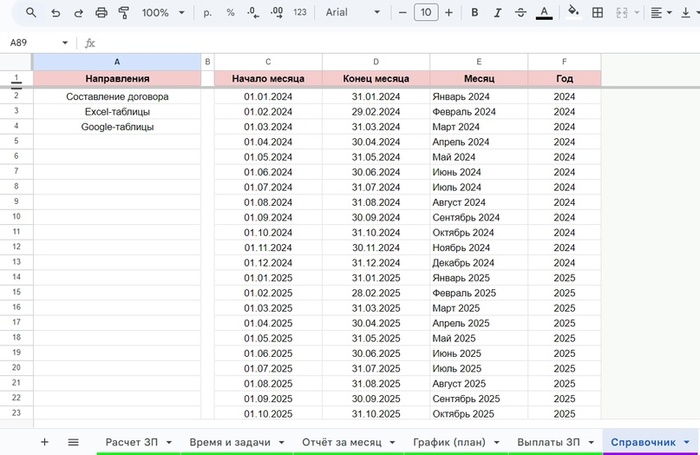
Task: Toggle strikethrough formatting
Action: click(x=520, y=13)
